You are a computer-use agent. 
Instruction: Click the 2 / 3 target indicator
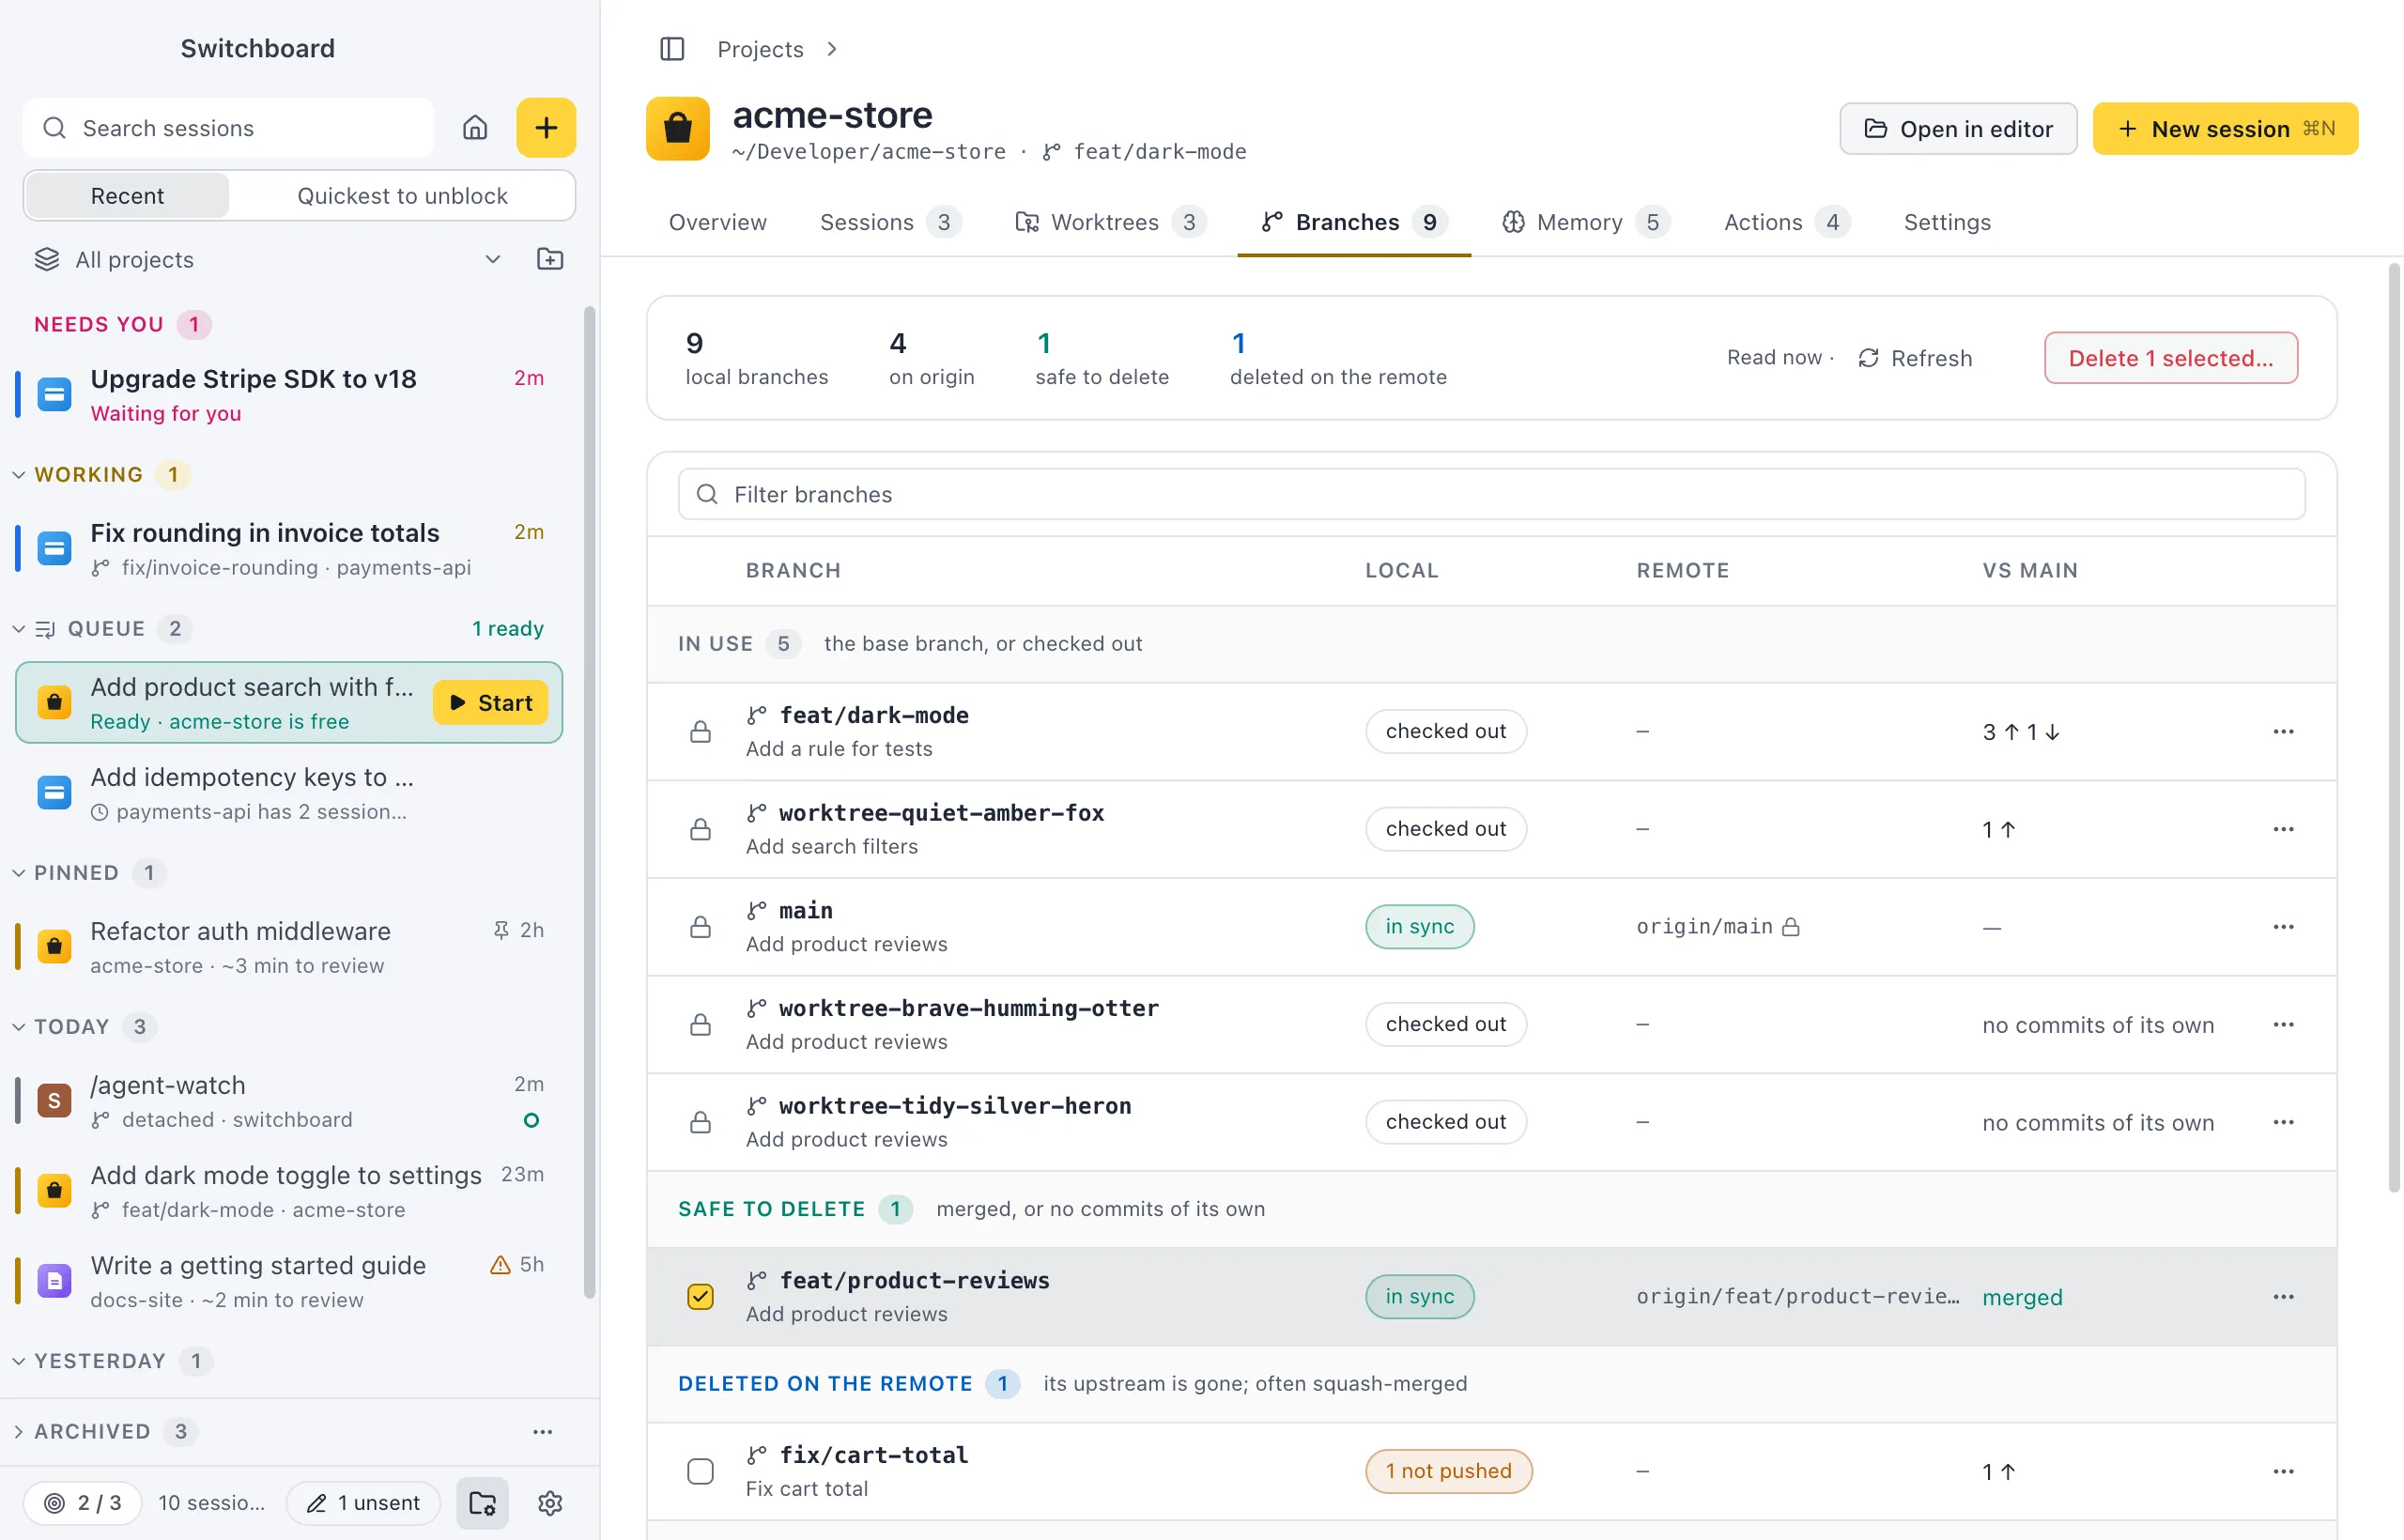[83, 1503]
